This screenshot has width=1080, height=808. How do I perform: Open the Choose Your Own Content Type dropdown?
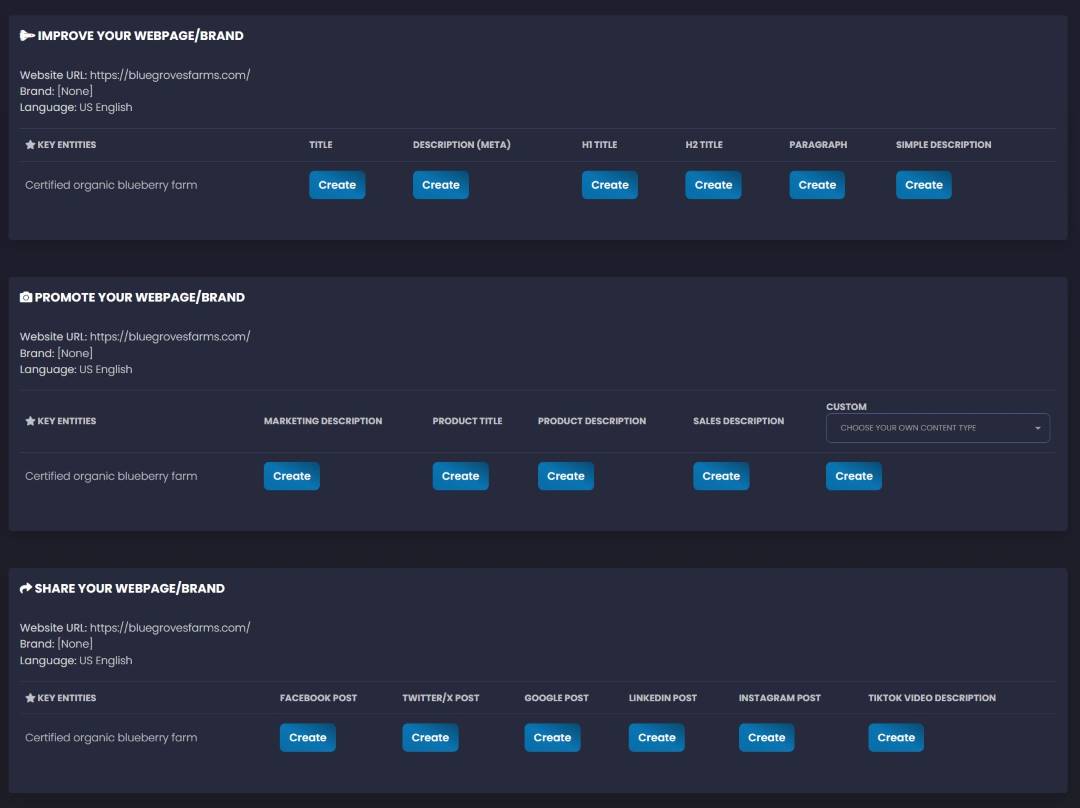pyautogui.click(x=937, y=428)
